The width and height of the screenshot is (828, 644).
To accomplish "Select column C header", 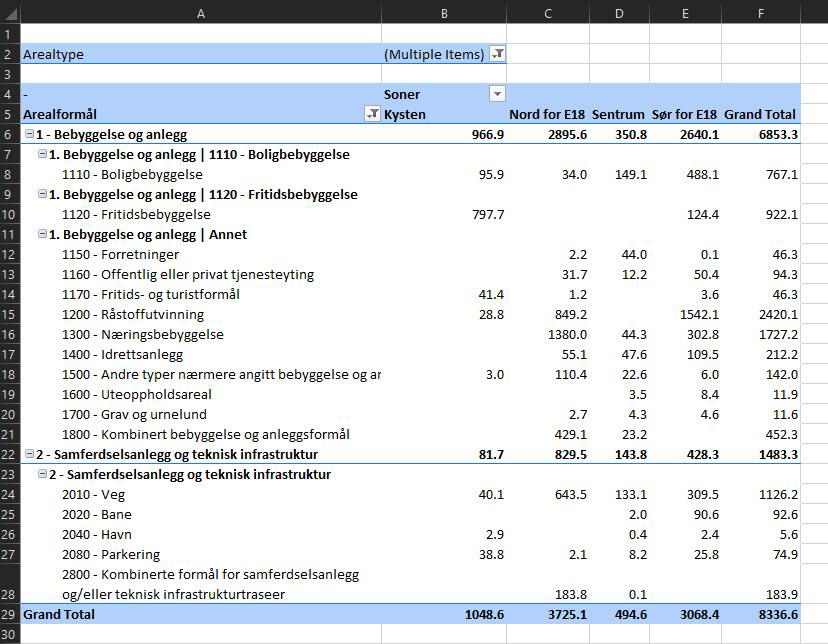I will coord(548,13).
